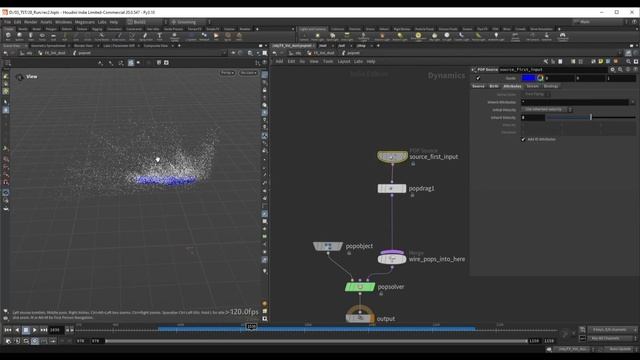This screenshot has width=640, height=360.
Task: Click the range slider bar under timeline
Action: pyautogui.click(x=316, y=341)
